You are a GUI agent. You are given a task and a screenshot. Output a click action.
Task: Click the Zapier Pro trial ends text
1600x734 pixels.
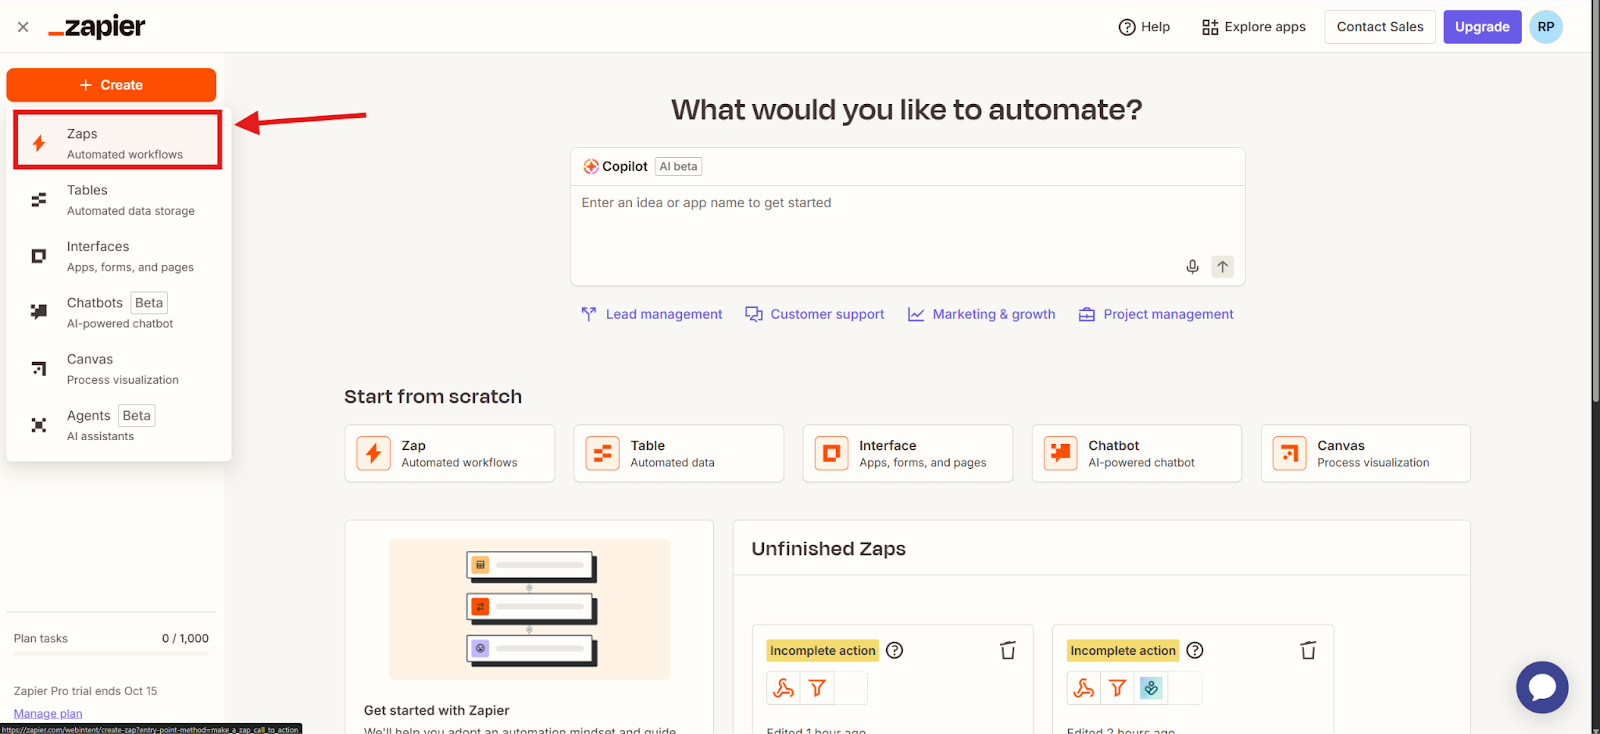coord(86,691)
